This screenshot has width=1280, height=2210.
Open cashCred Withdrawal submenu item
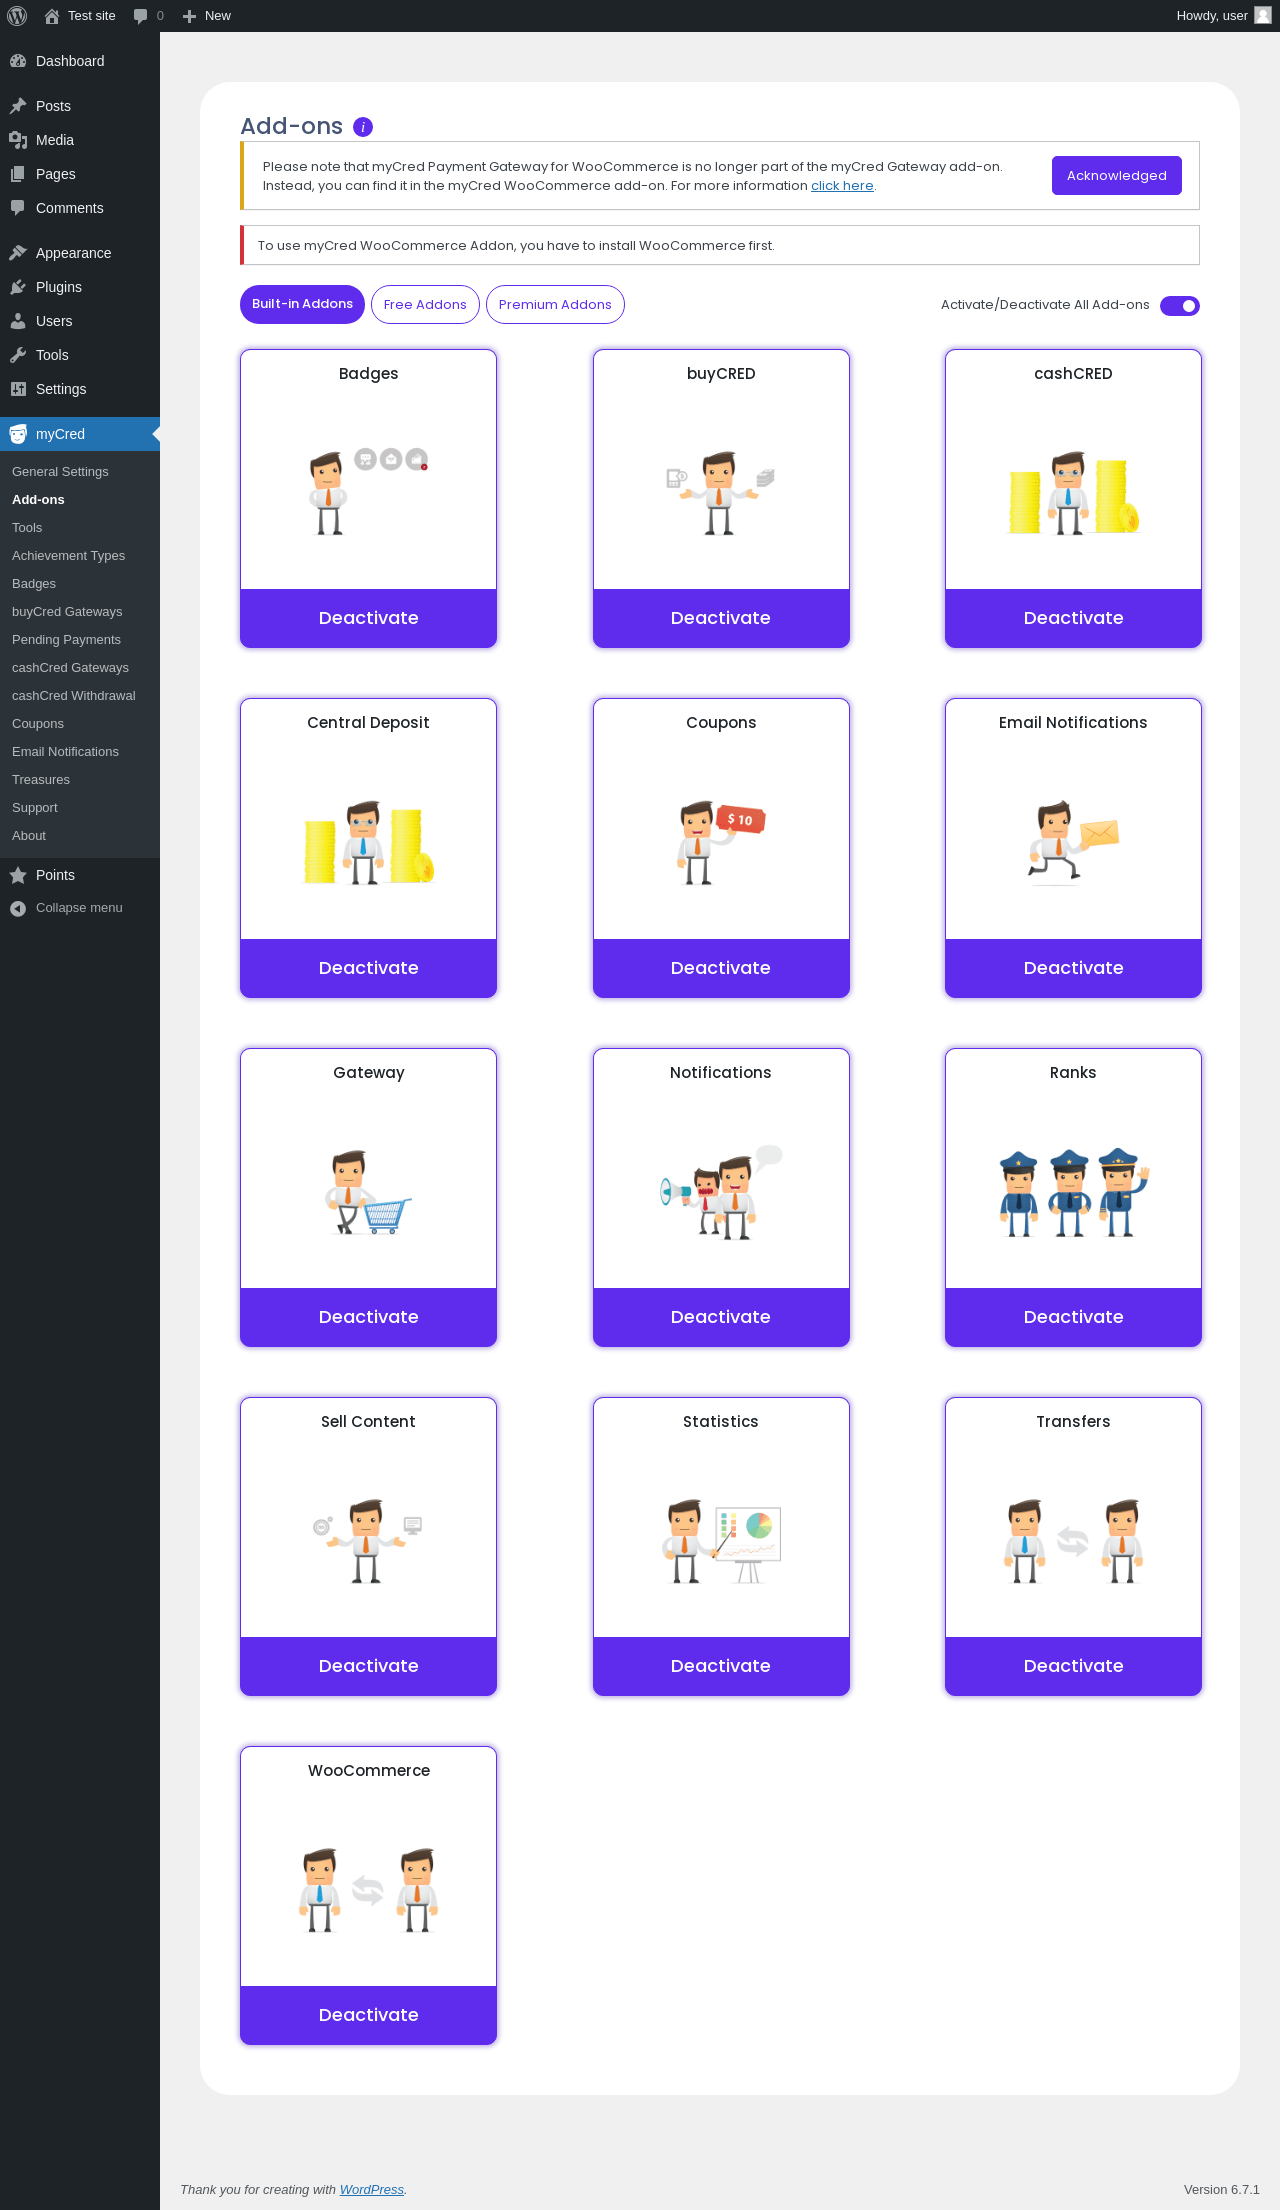[73, 696]
